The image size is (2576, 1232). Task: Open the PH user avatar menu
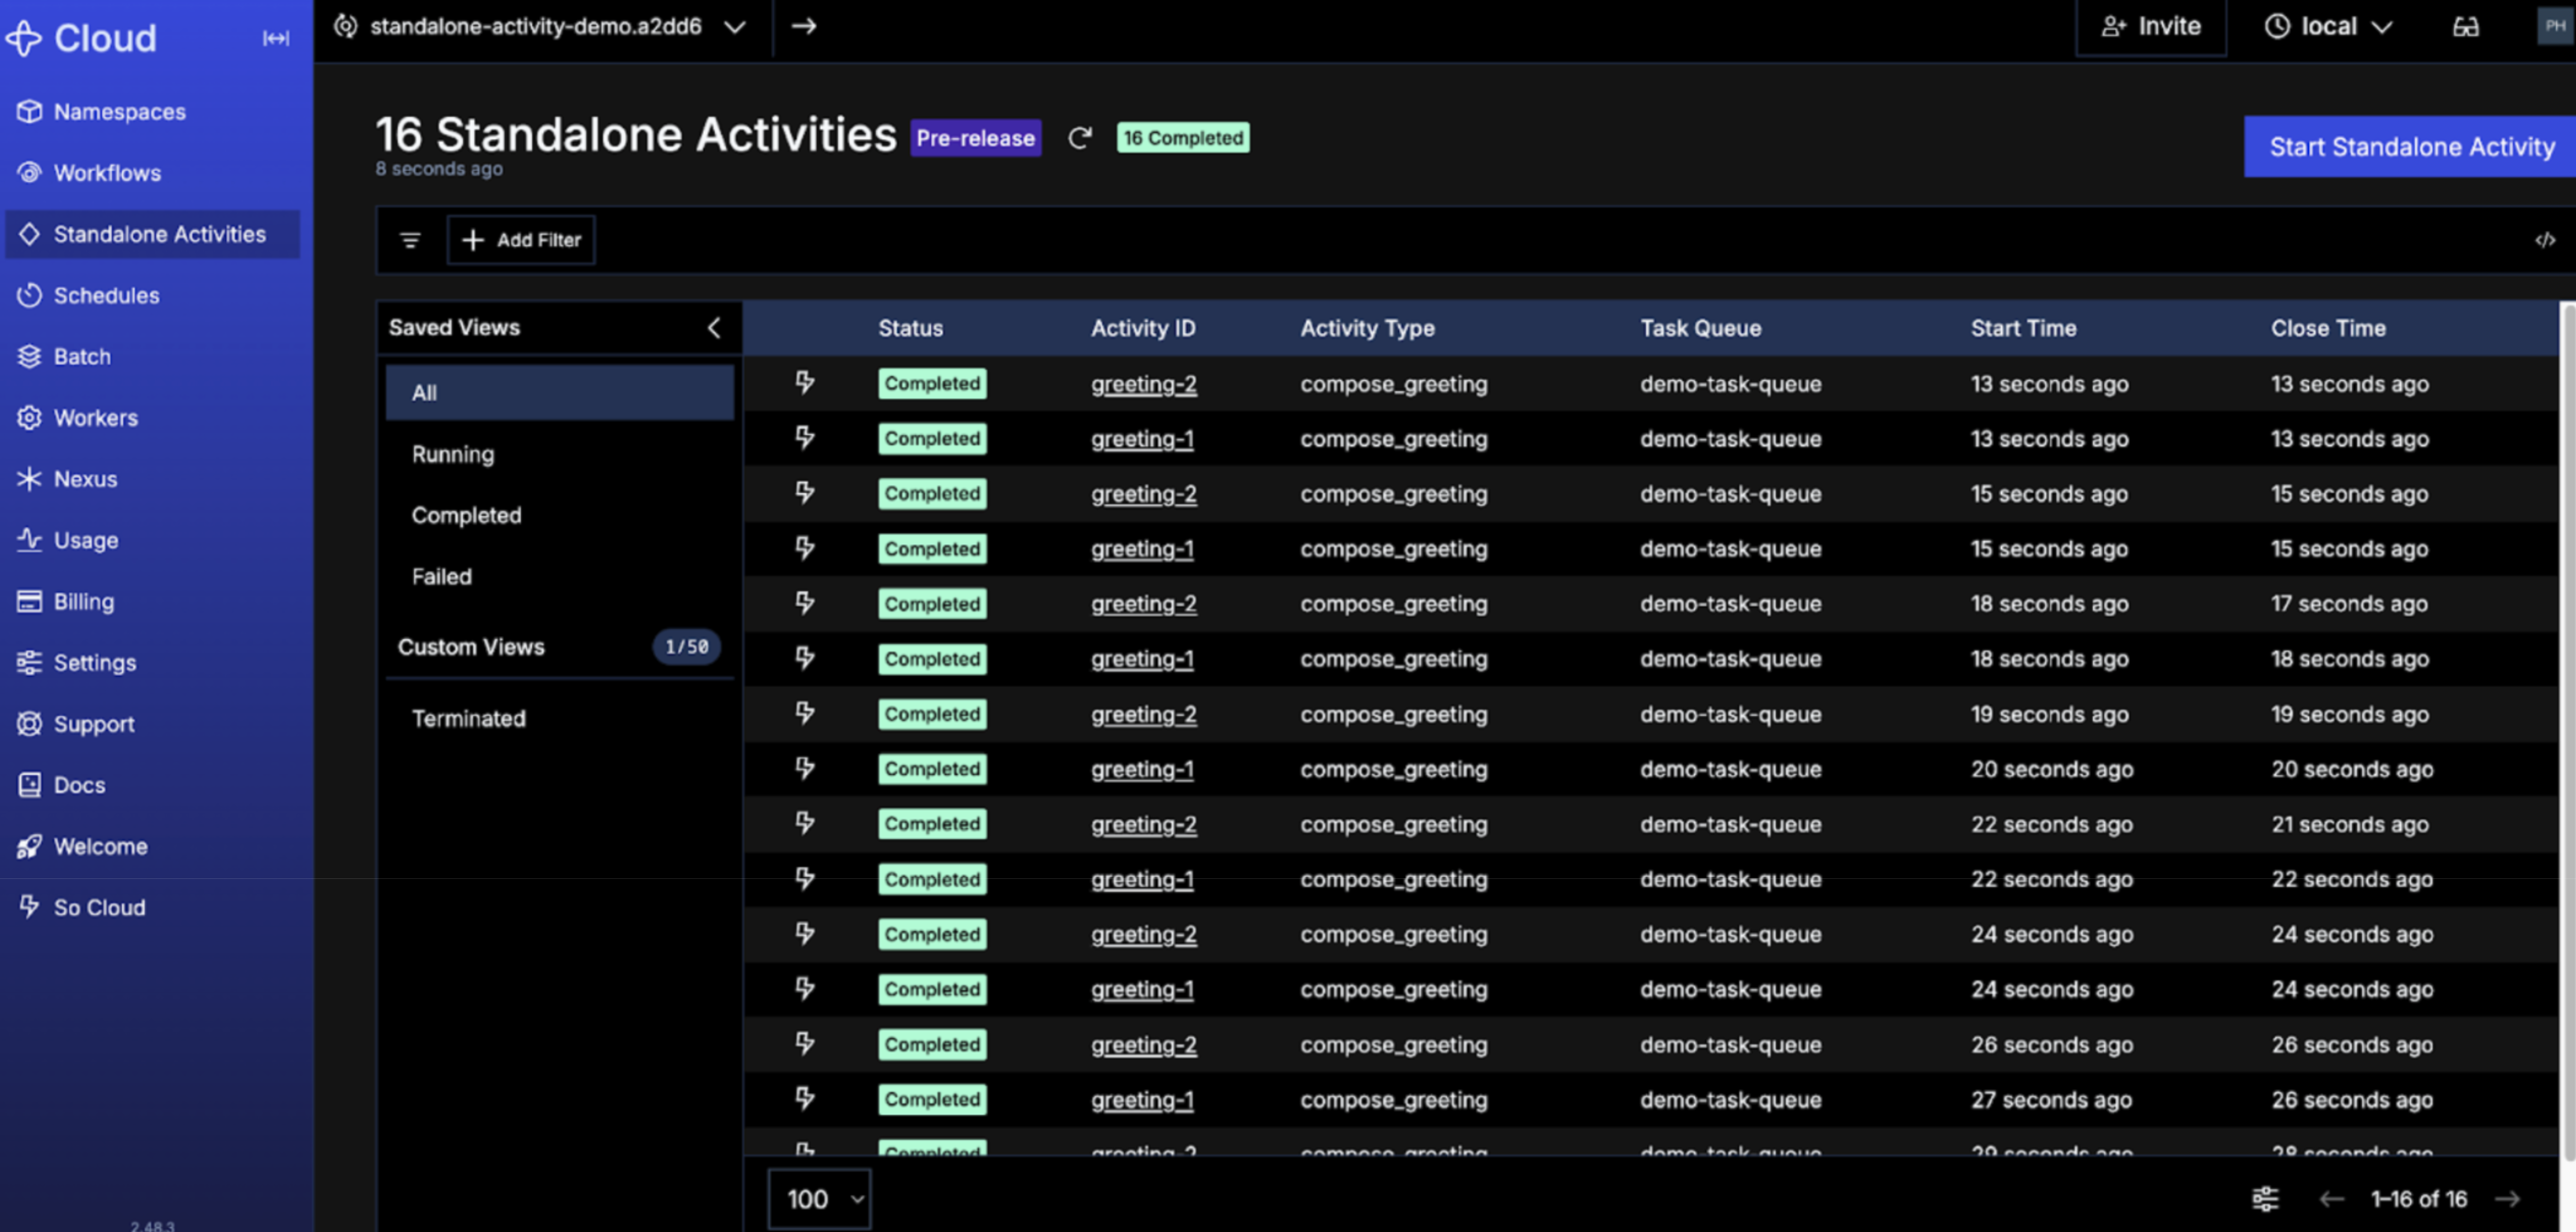2555,26
